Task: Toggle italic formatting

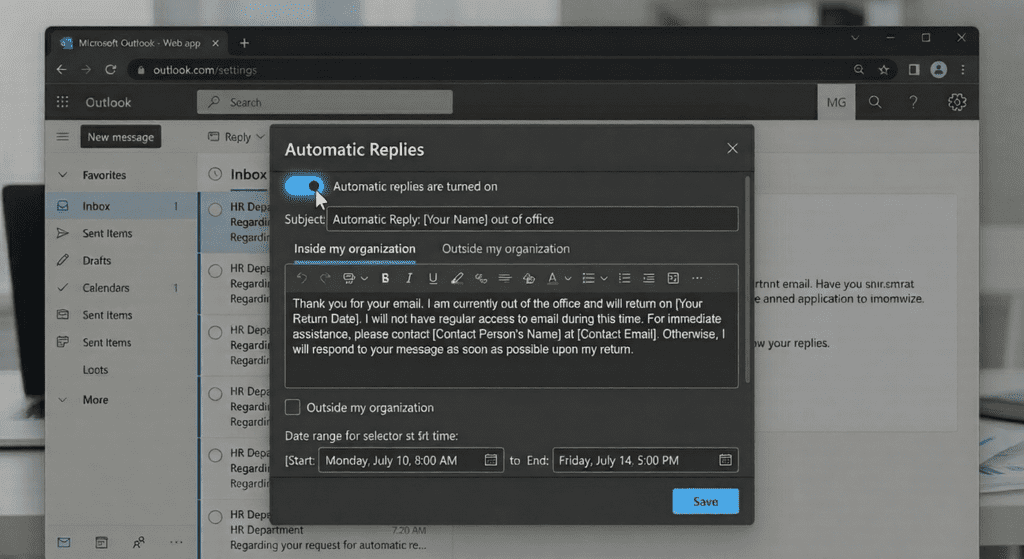Action: 409,278
